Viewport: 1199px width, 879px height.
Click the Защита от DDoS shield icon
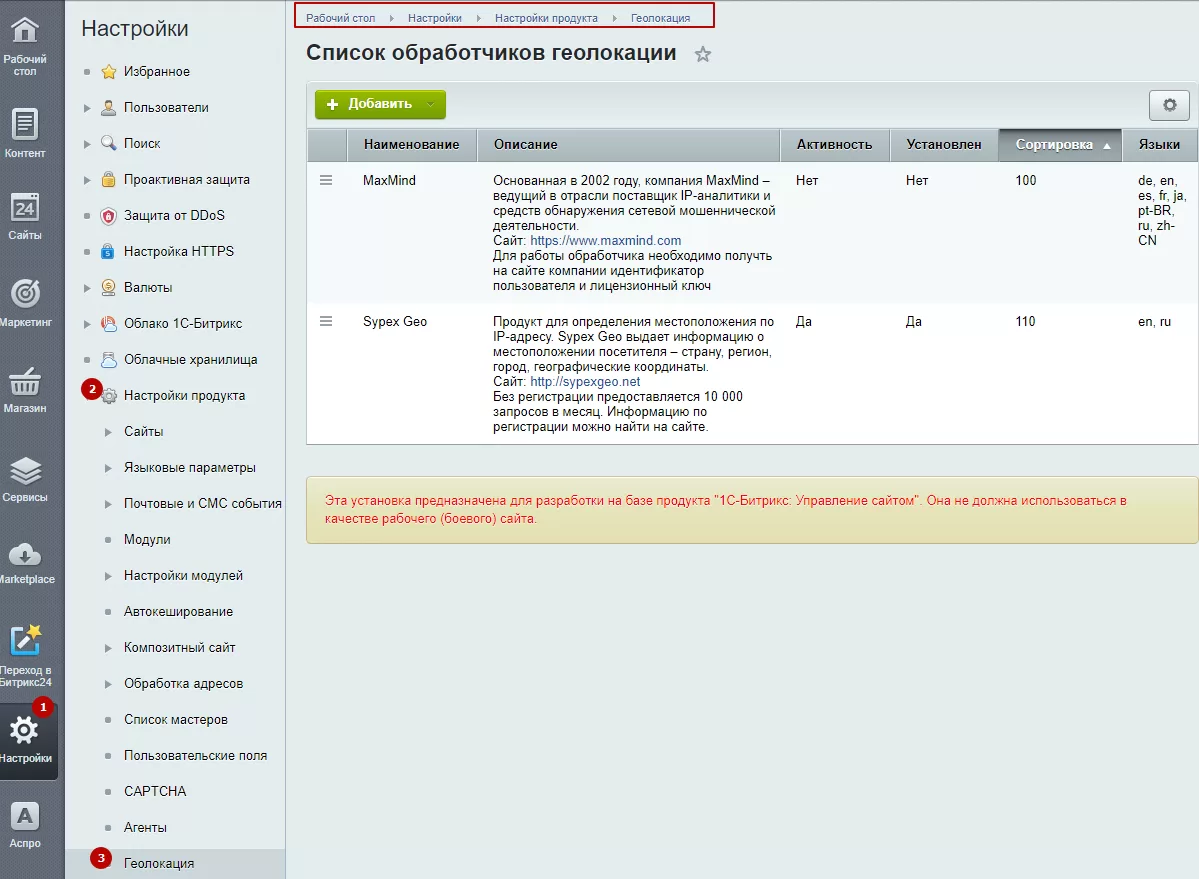point(109,216)
